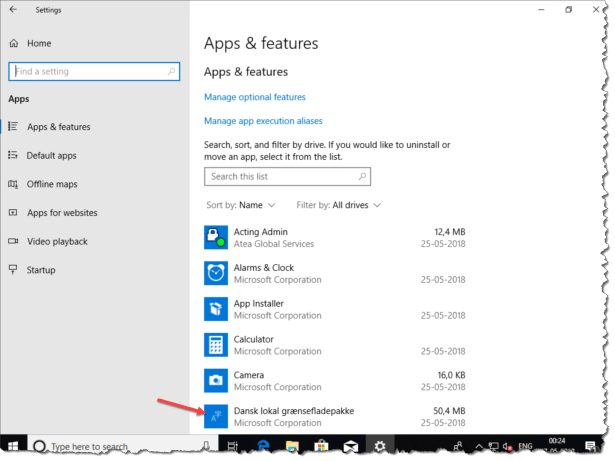The image size is (615, 461).
Task: Select the Camera entry name
Action: point(249,375)
